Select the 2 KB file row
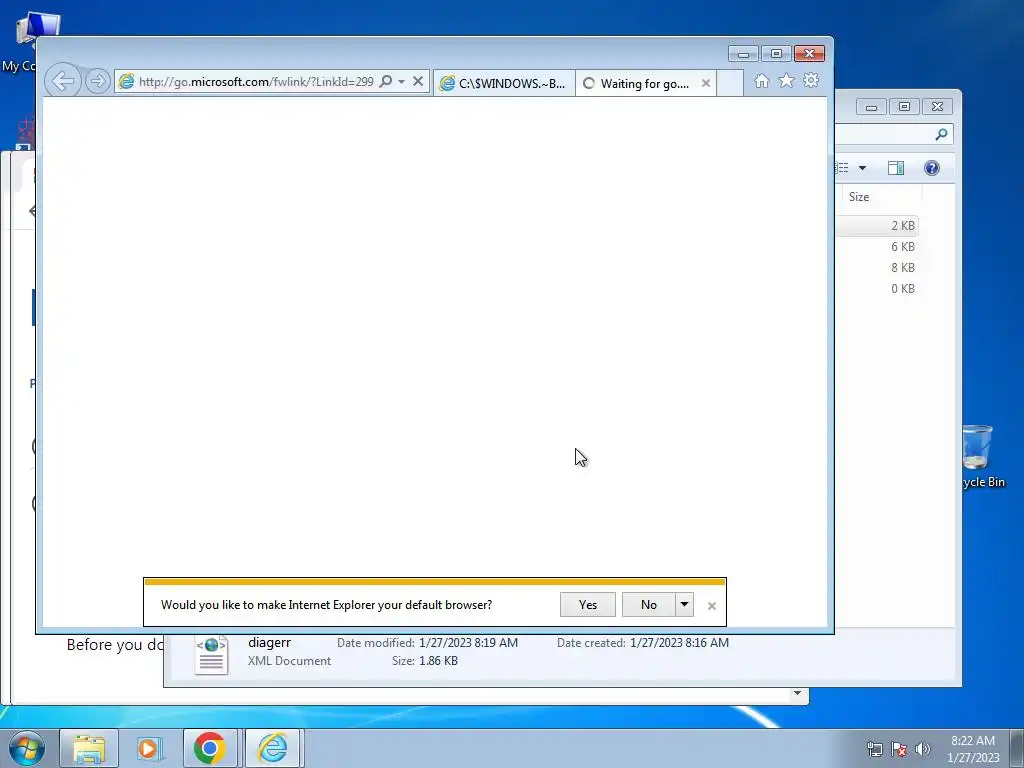 (x=877, y=226)
